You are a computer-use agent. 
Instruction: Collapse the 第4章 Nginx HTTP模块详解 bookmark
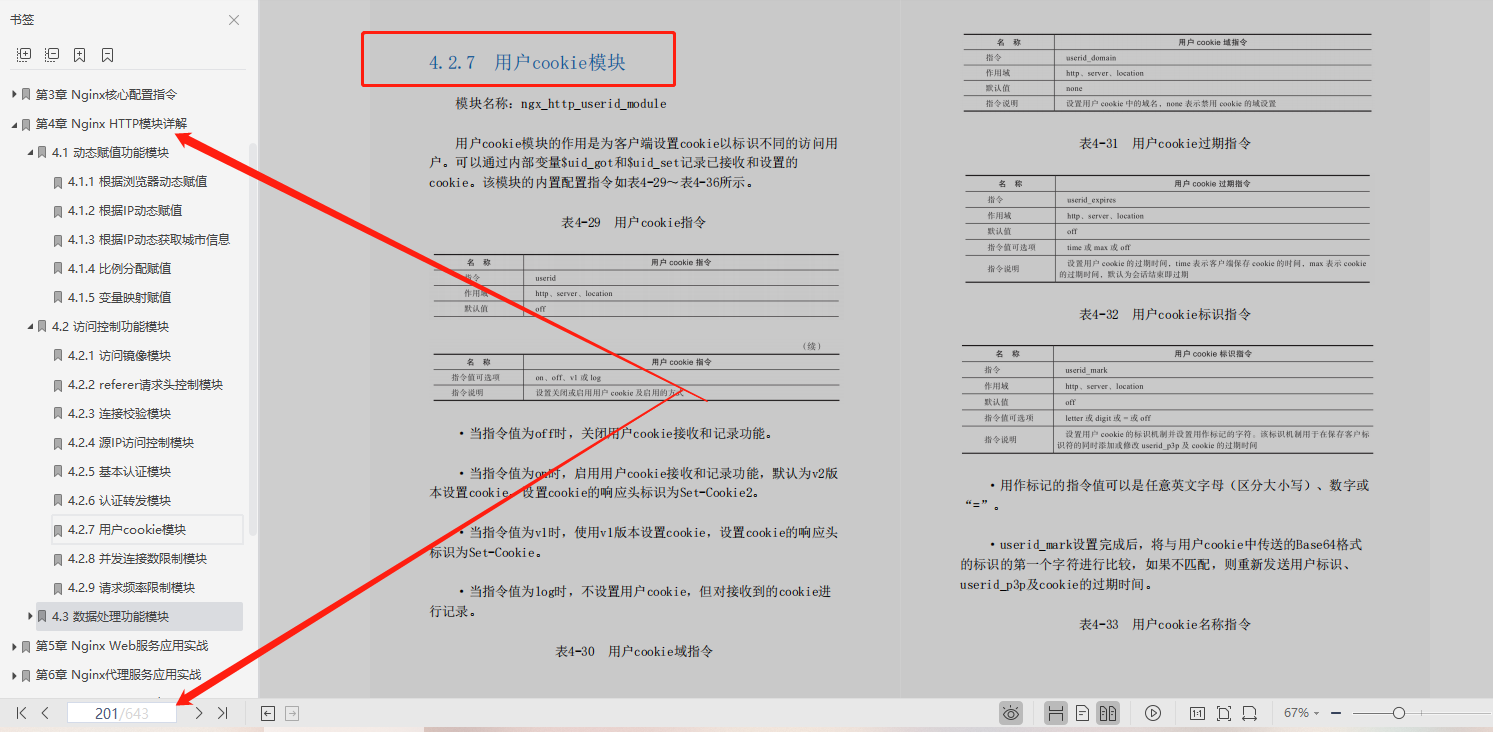tap(14, 124)
